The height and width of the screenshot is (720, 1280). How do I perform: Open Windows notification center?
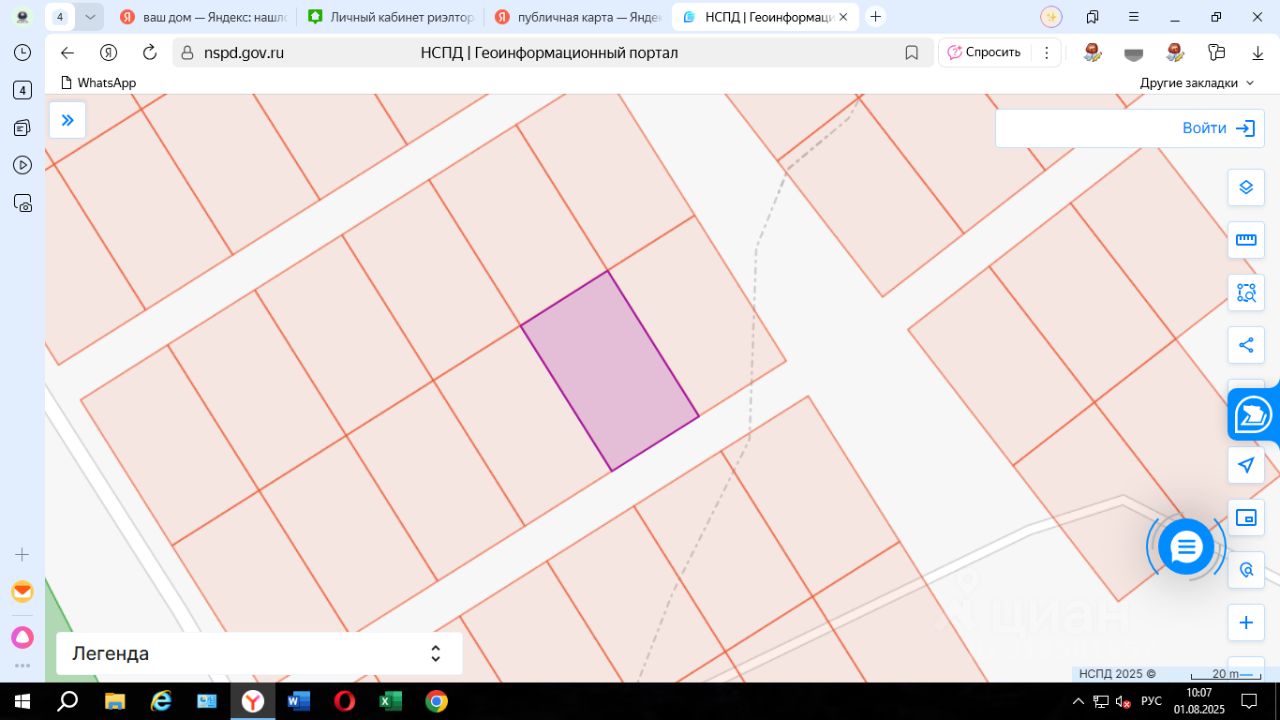pos(1249,701)
